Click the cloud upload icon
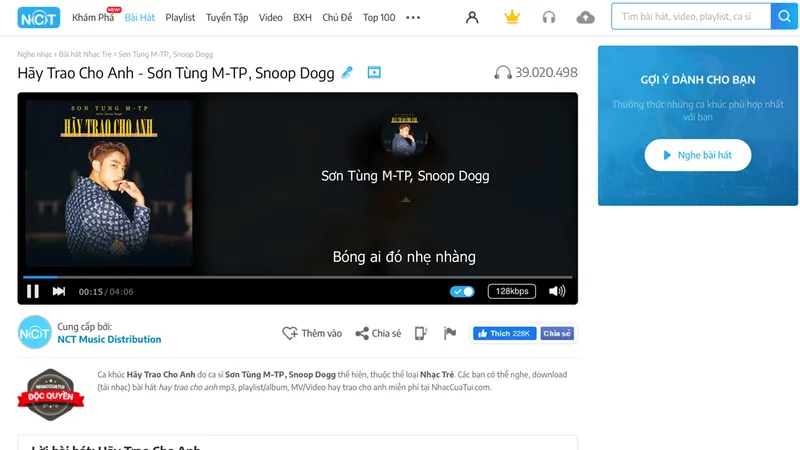800x450 pixels. pos(585,18)
